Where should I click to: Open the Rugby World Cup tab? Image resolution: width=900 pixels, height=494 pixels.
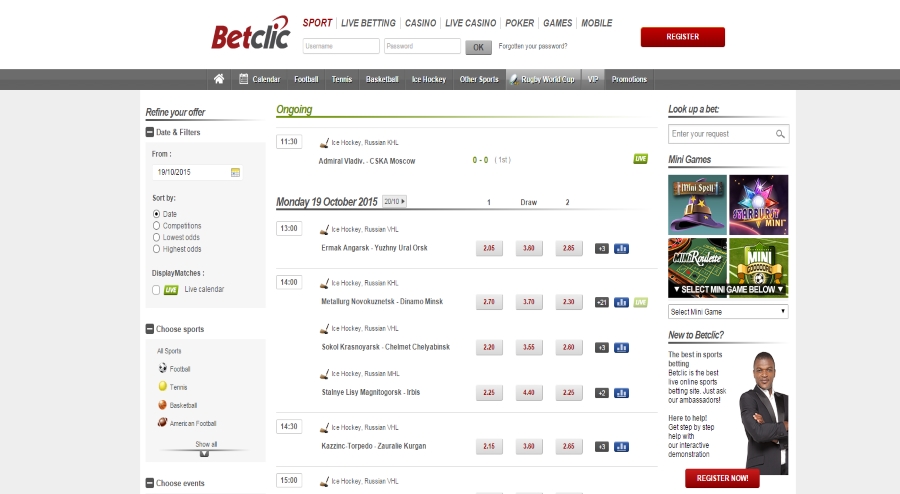pyautogui.click(x=543, y=79)
